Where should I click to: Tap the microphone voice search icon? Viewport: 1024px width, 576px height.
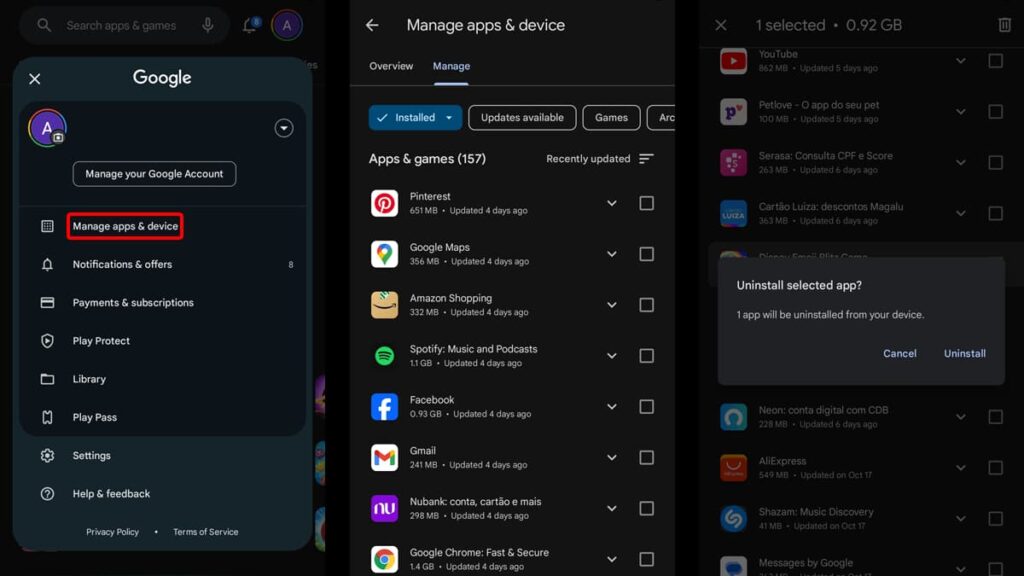click(208, 25)
